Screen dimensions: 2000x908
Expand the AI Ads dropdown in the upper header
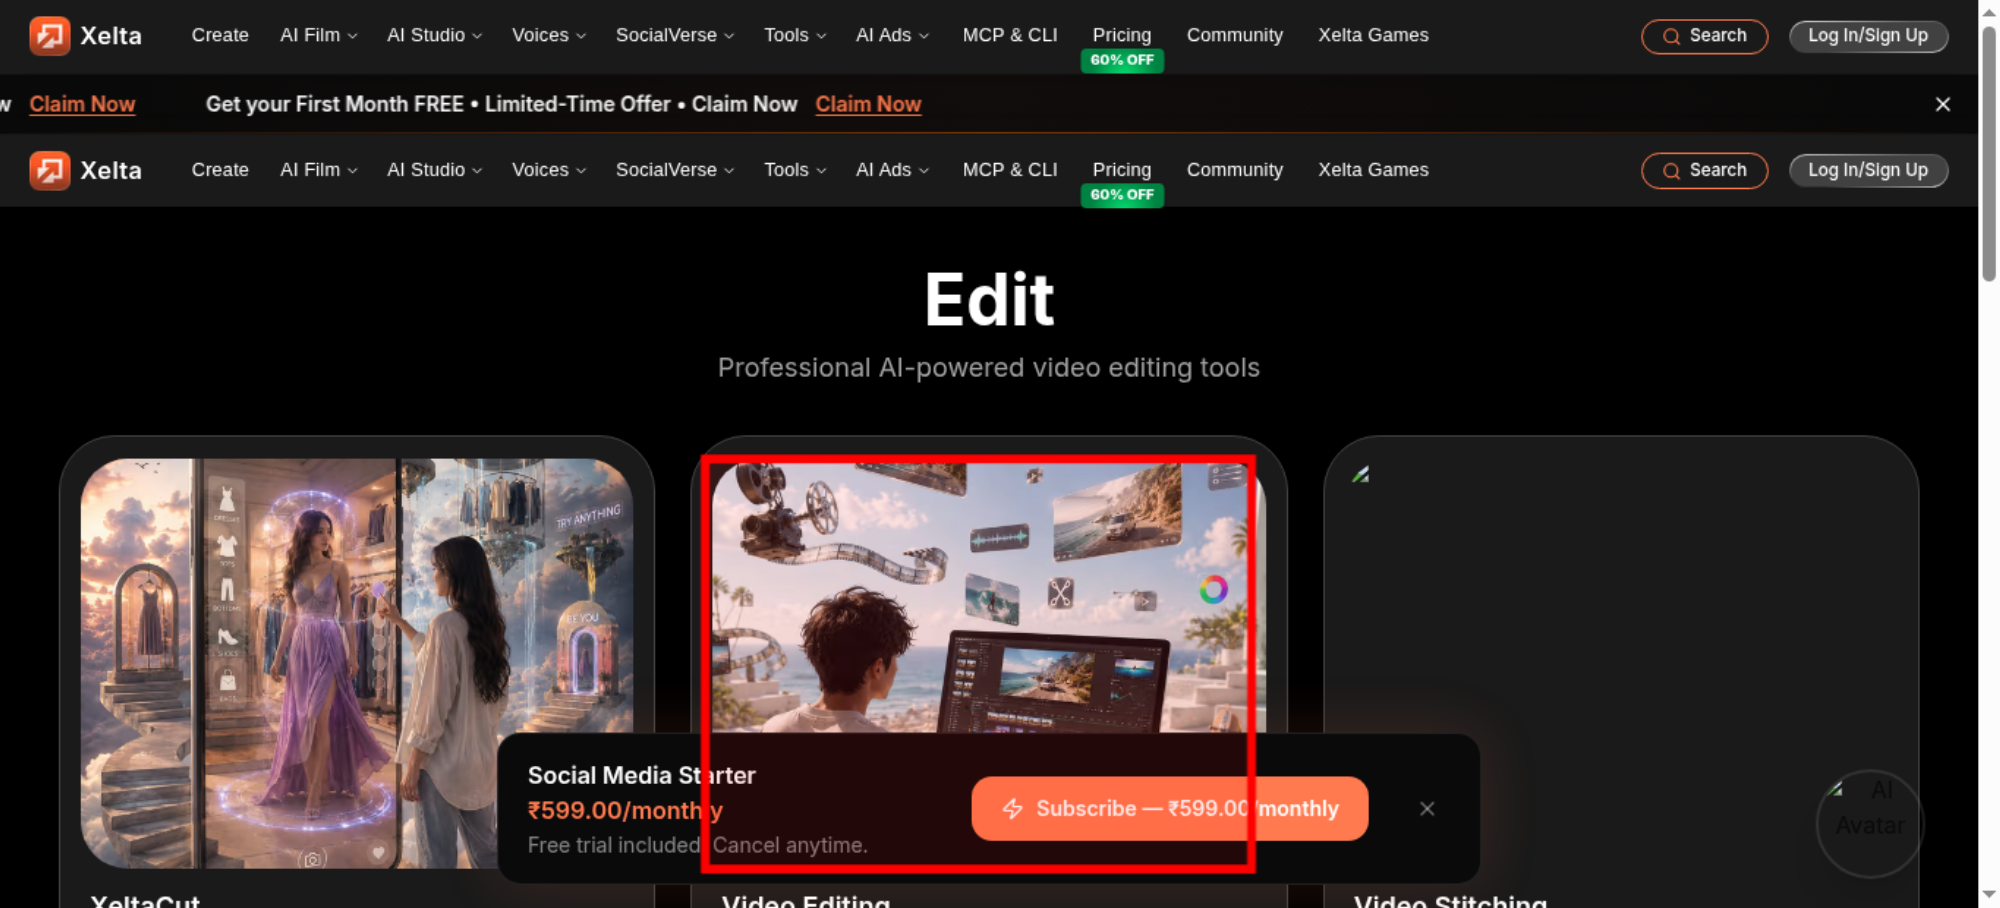[x=893, y=35]
